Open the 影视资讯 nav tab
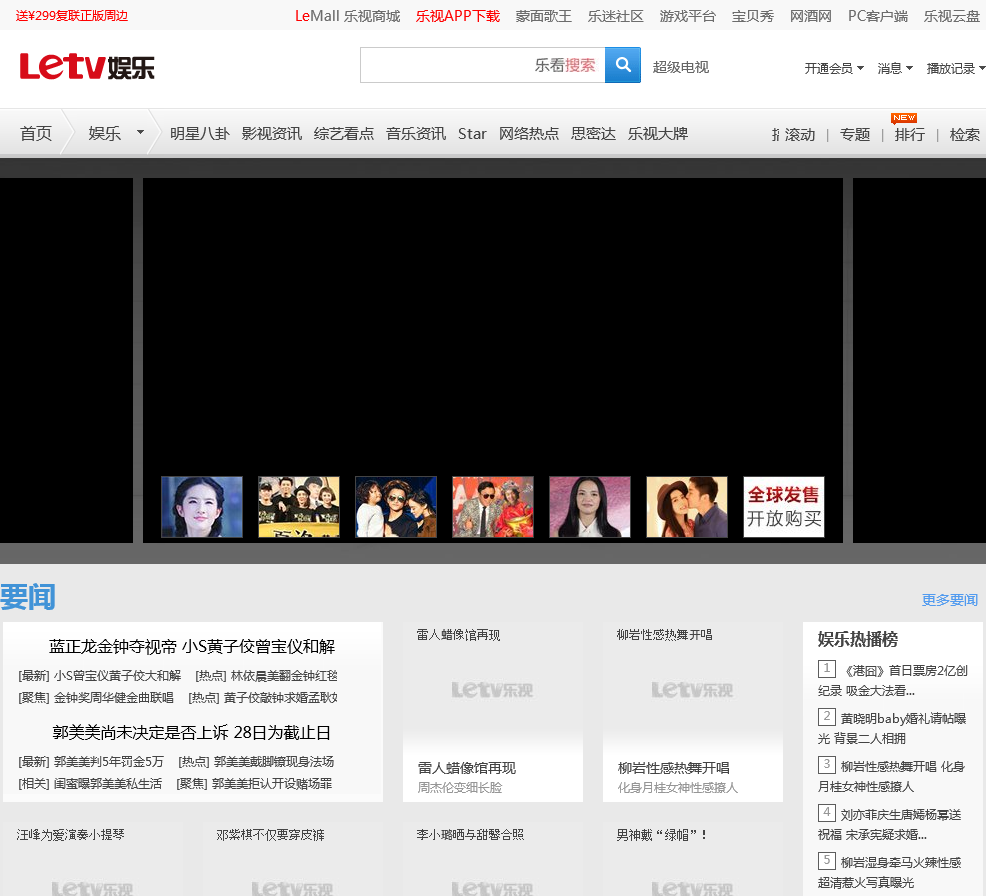Viewport: 986px width, 896px height. (272, 133)
